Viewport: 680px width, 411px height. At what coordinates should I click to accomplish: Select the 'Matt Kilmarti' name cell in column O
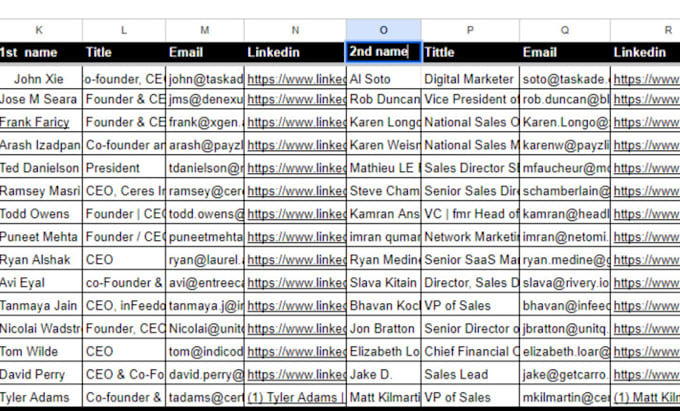coord(383,397)
